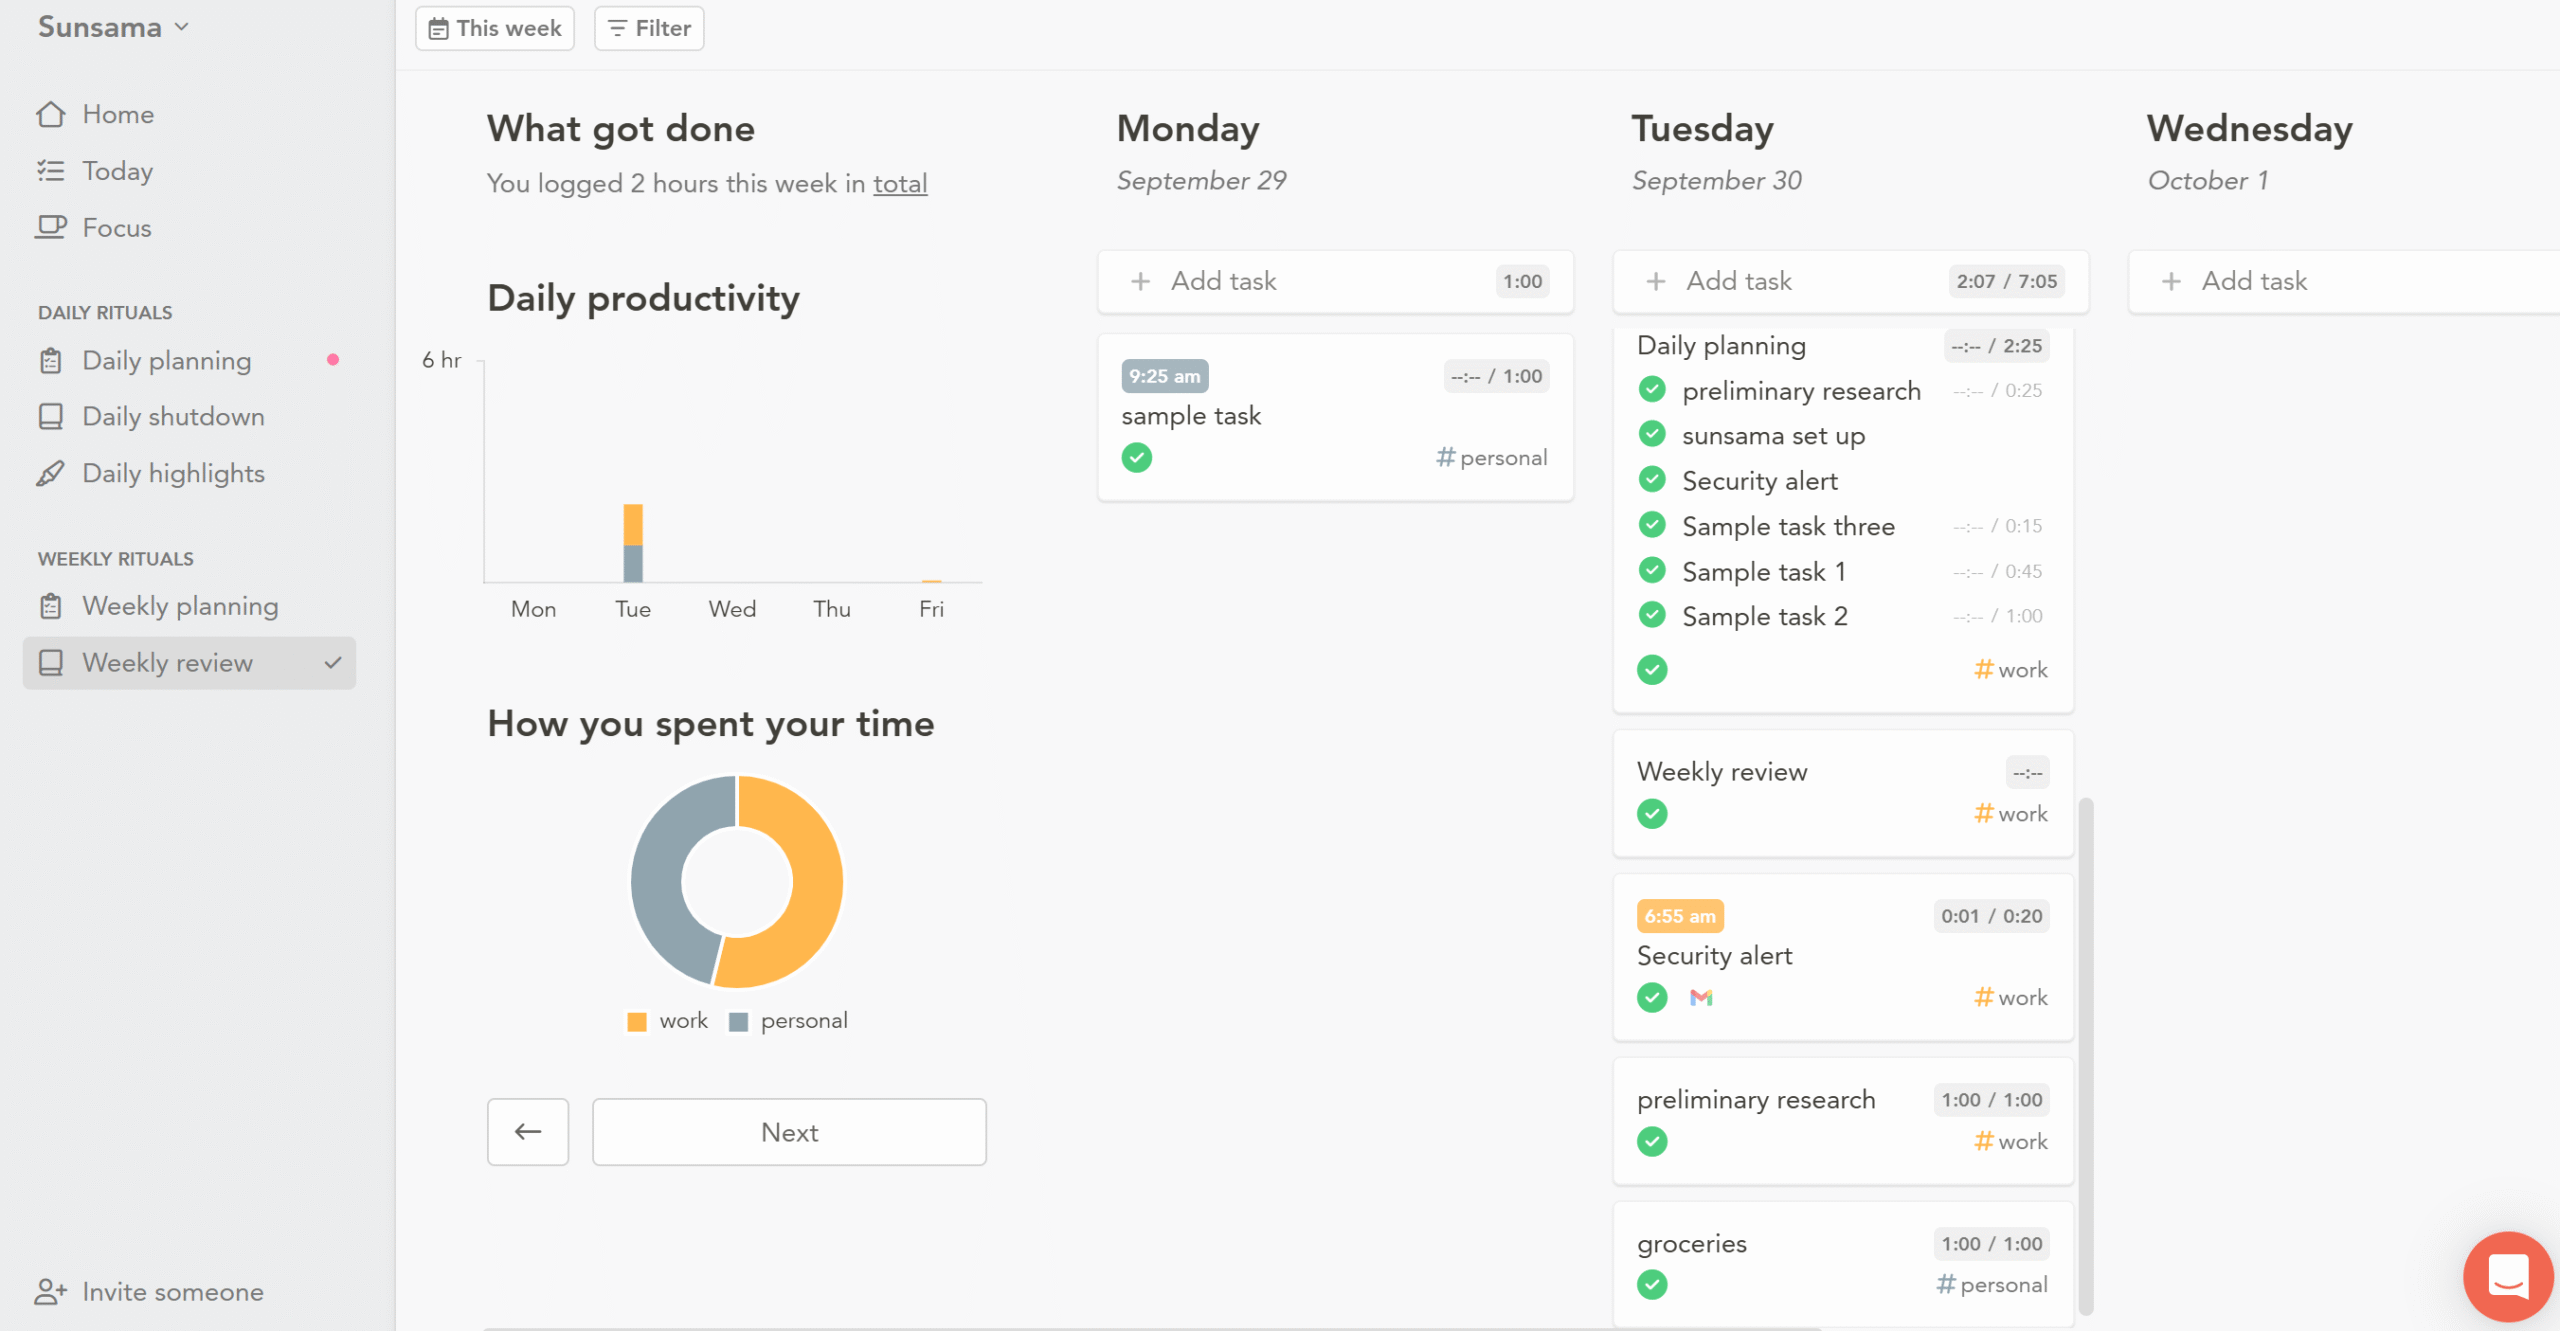Screen dimensions: 2560x1331
Task: Click Add task field under Wednesday
Action: point(2344,281)
